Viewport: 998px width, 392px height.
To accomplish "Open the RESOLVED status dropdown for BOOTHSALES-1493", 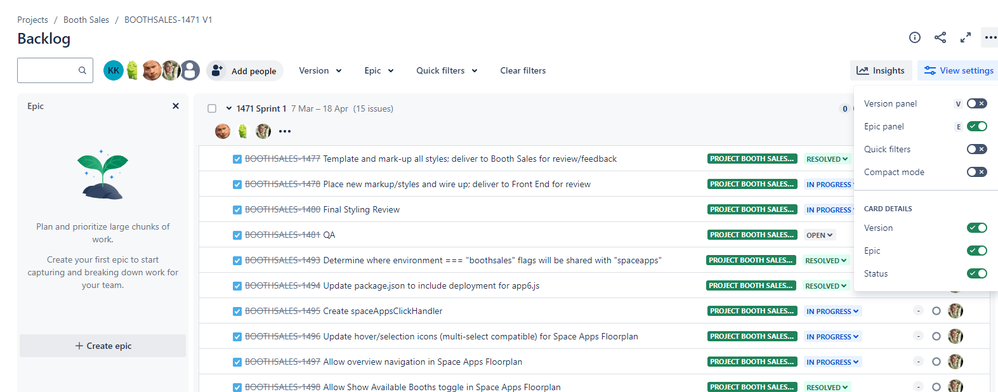I will click(x=827, y=260).
